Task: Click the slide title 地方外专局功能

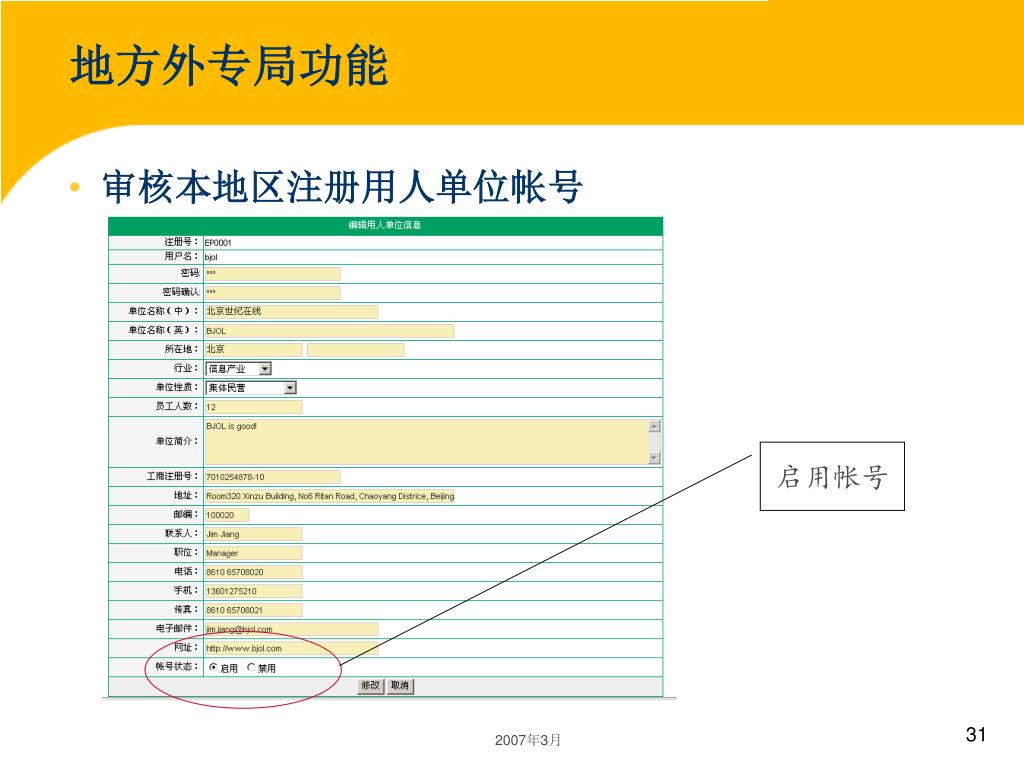Action: point(229,66)
